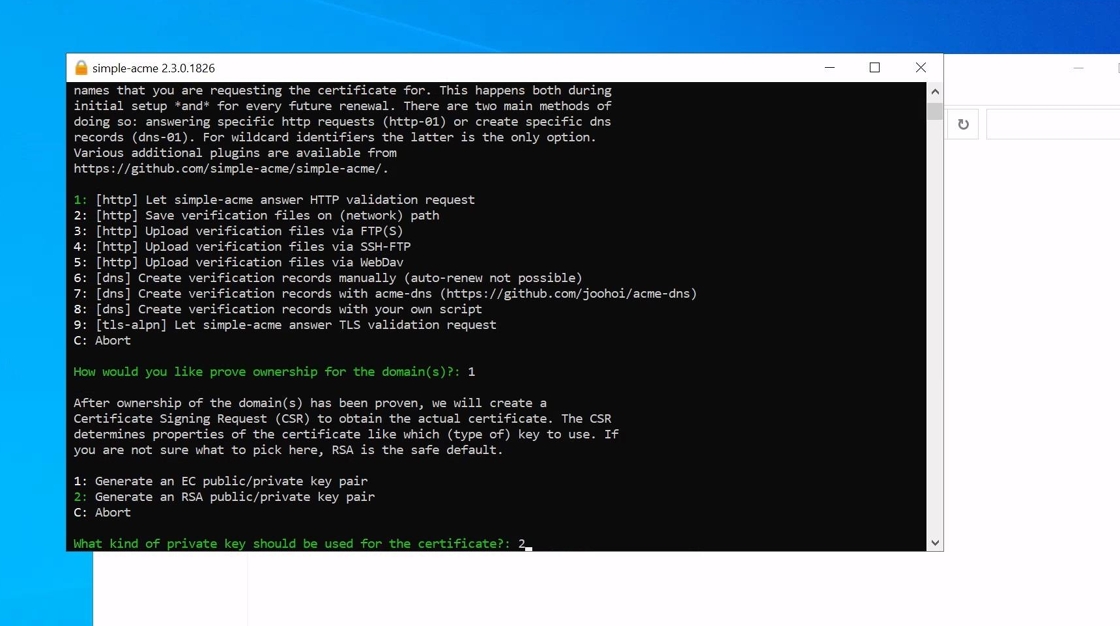
Task: Click the github.com/simple-acme/simple-acme URL text
Action: [x=231, y=169]
